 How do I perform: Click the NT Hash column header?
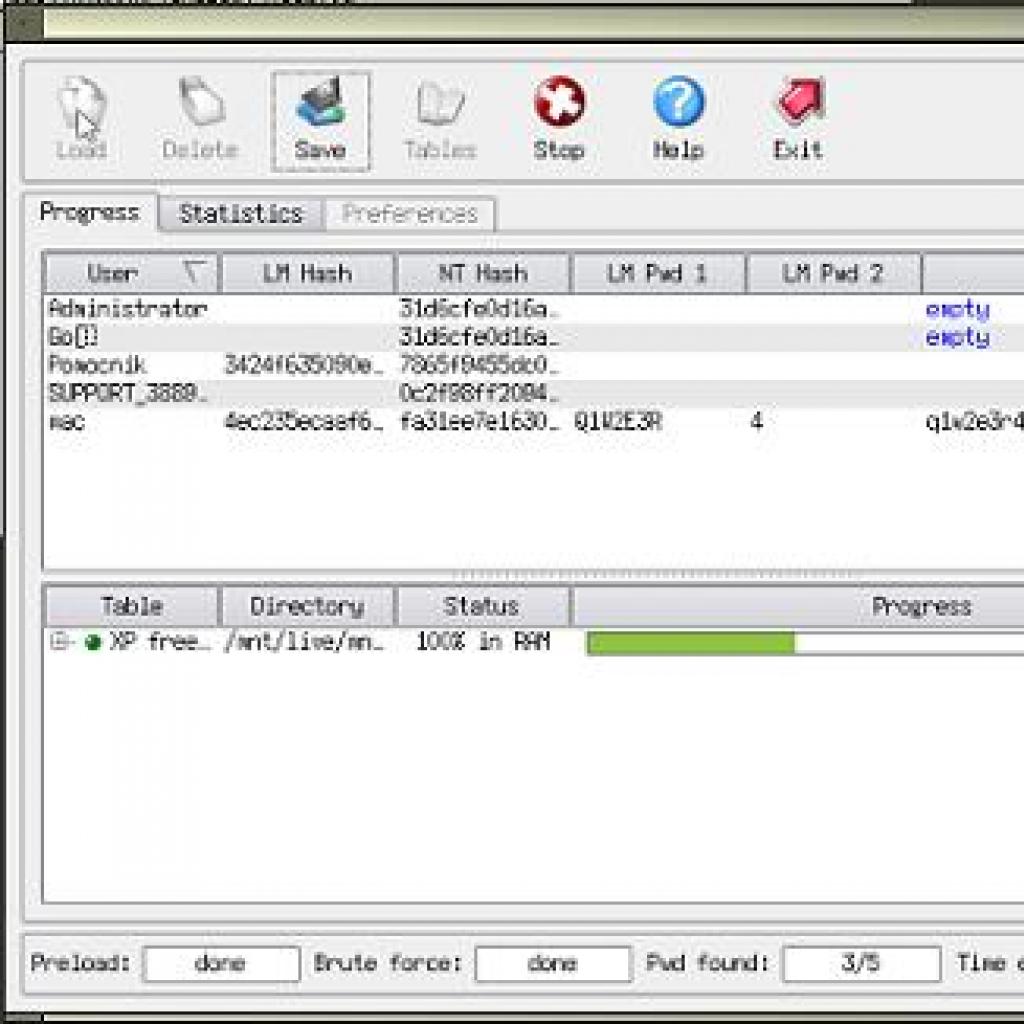(483, 273)
